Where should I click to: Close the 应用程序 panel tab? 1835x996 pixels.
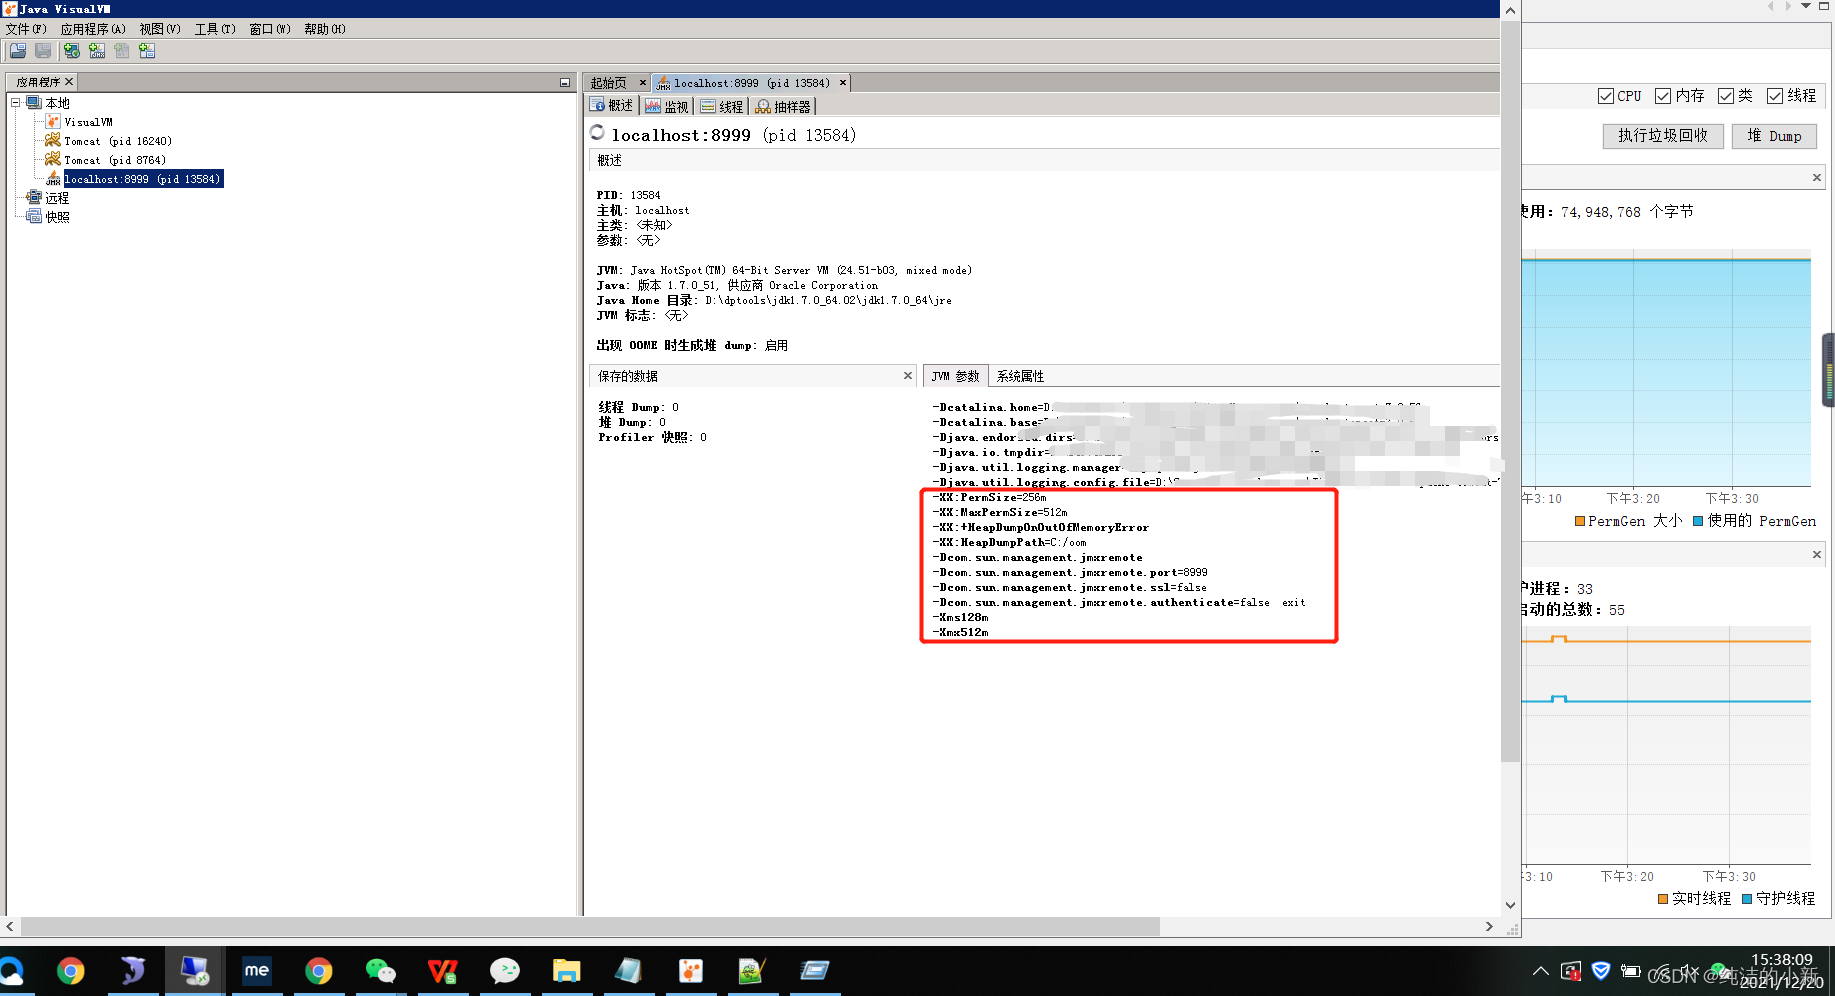pos(69,82)
